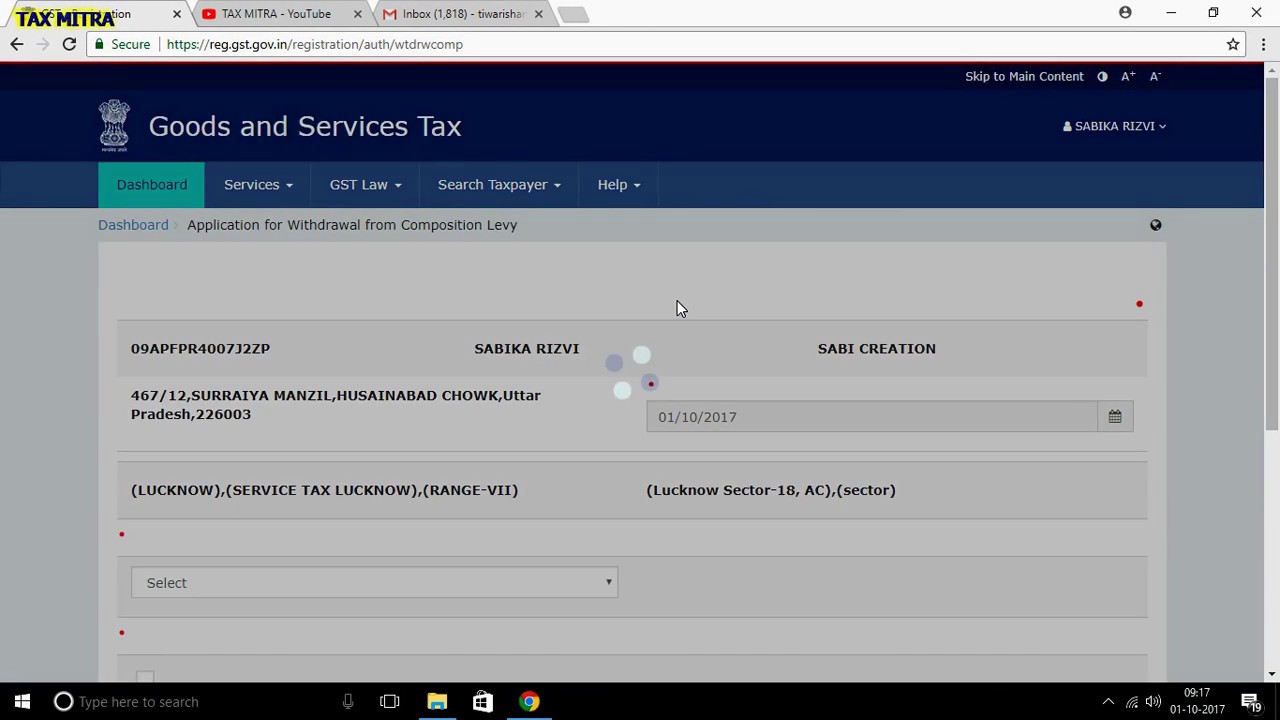
Task: Open the notification center icon
Action: pos(1251,702)
